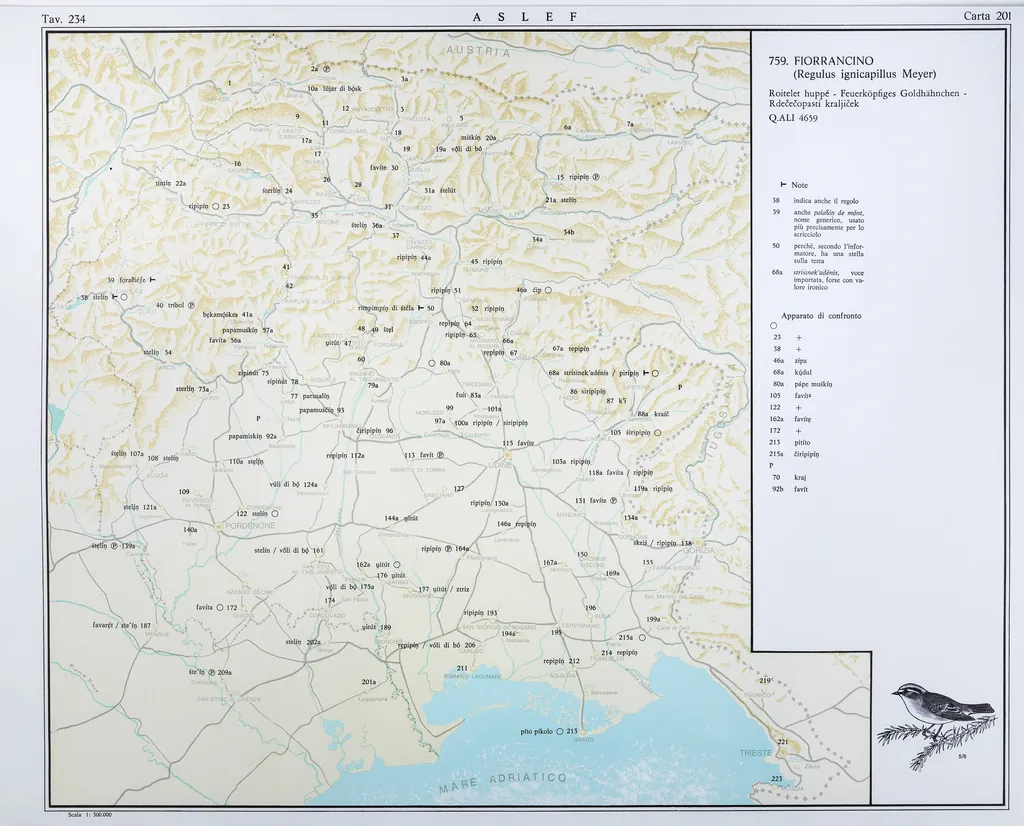
Task: Click the ASLEF header text
Action: 524,16
